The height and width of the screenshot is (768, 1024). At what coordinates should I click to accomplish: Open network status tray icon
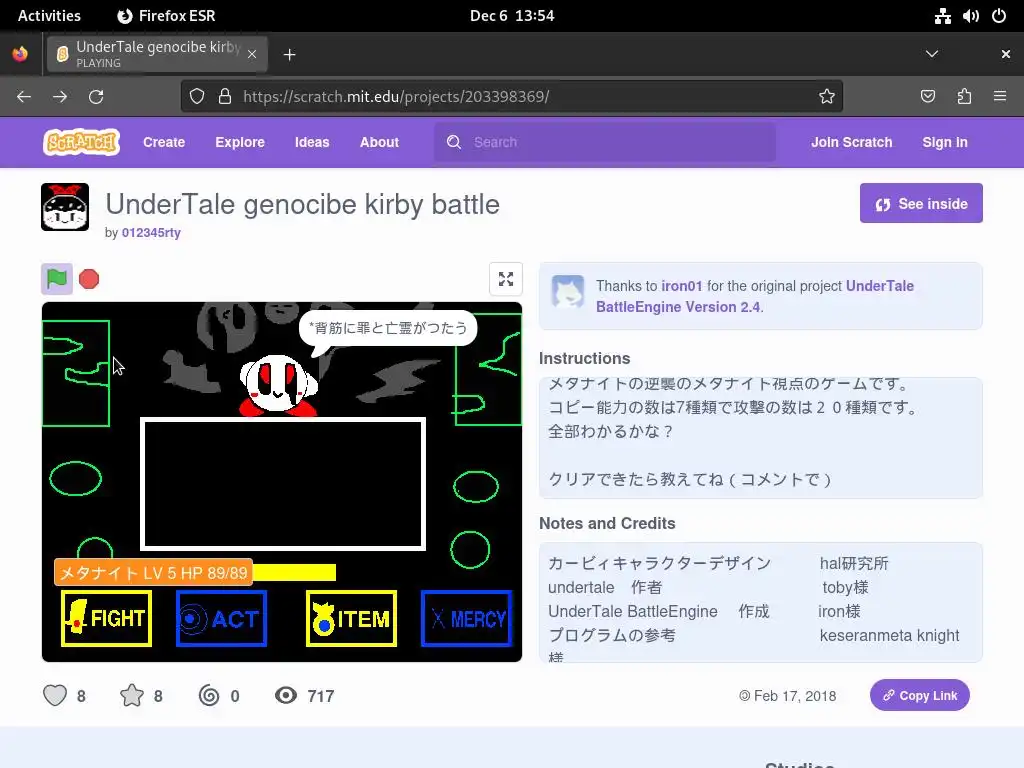(x=942, y=16)
